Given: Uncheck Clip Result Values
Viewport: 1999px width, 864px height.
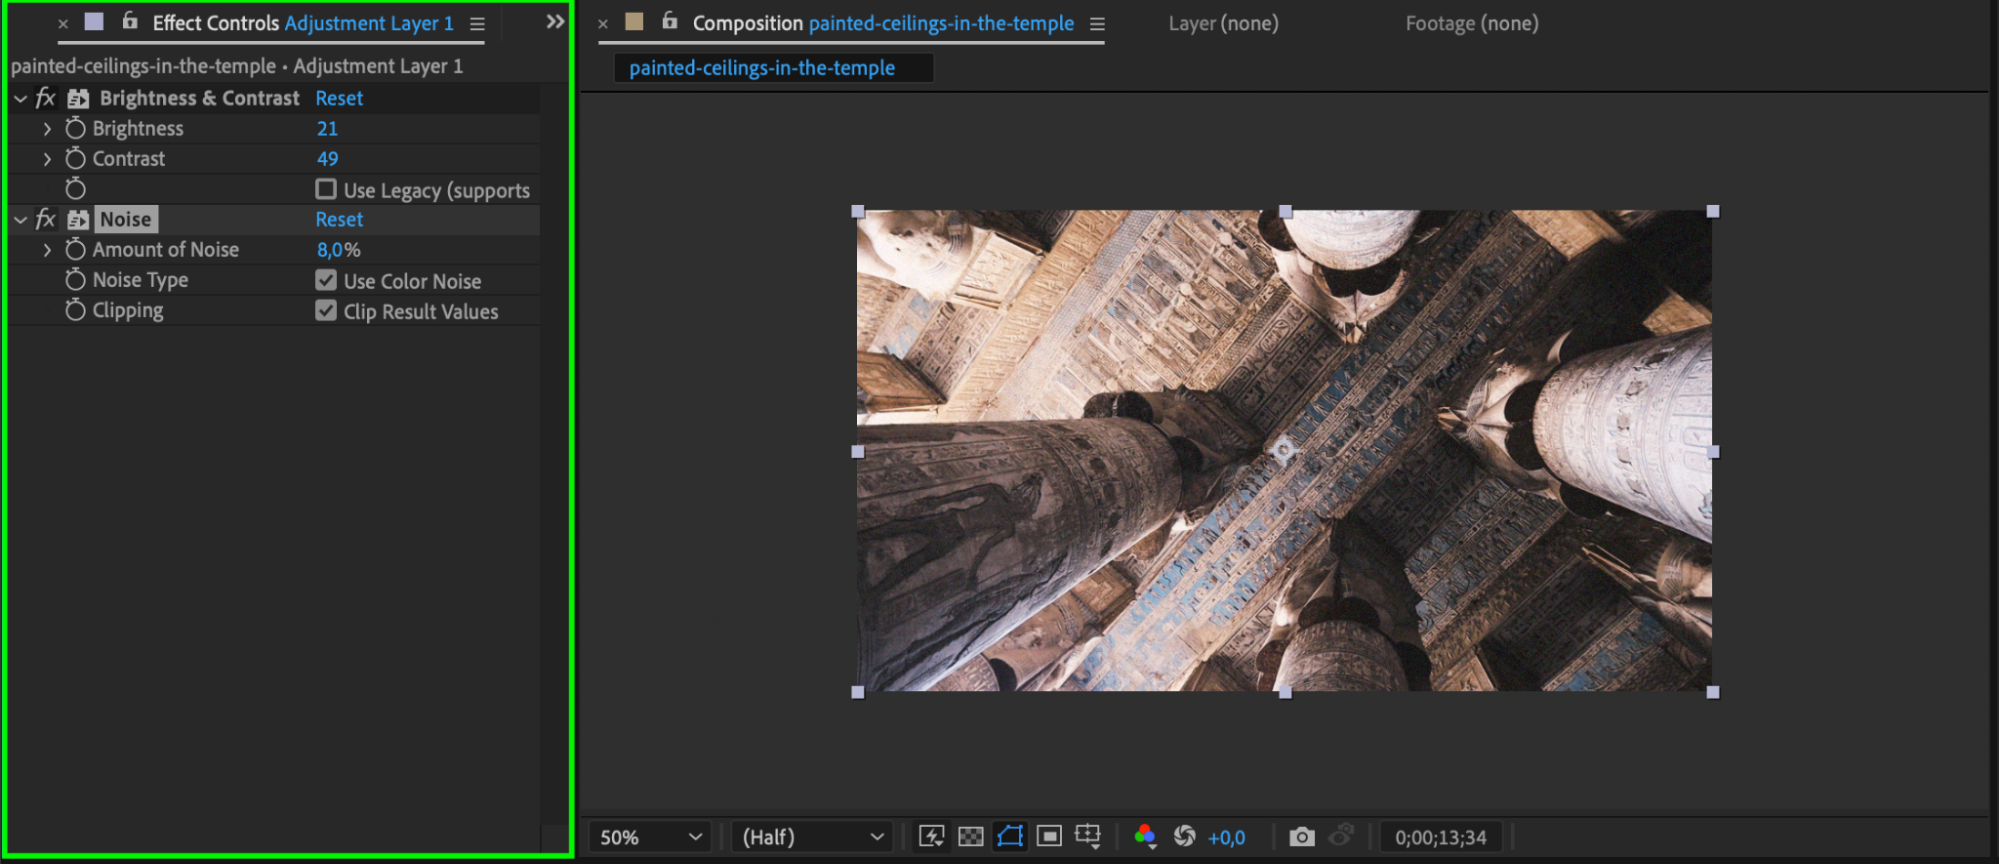Looking at the screenshot, I should (x=326, y=311).
